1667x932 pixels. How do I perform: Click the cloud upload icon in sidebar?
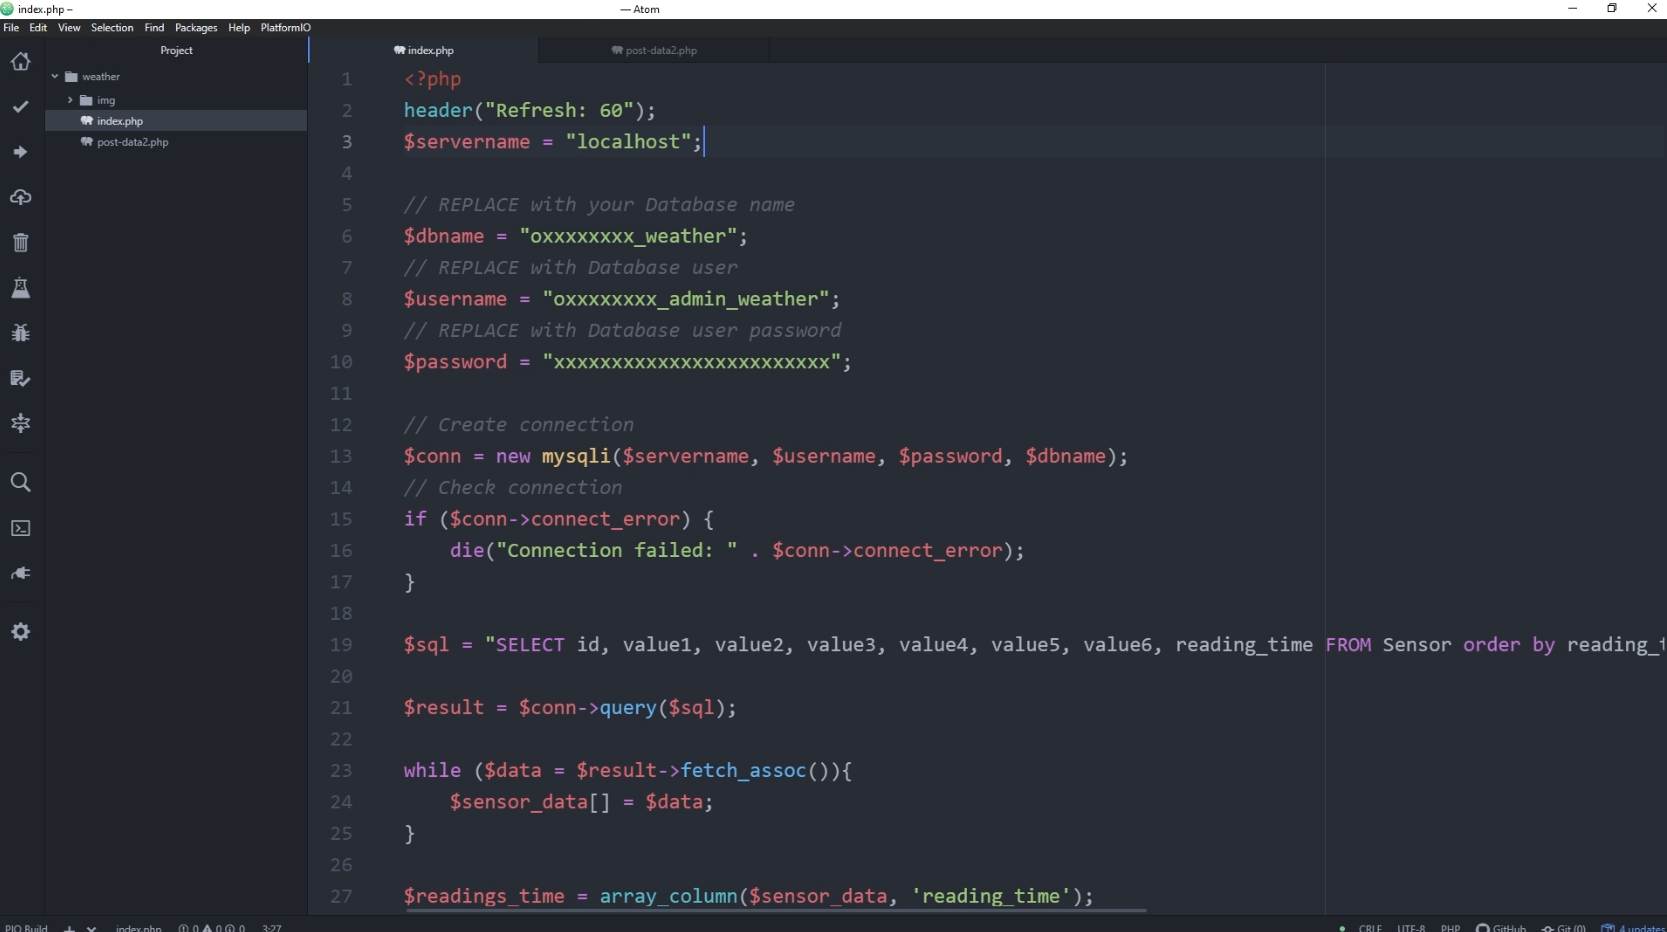[x=20, y=197]
